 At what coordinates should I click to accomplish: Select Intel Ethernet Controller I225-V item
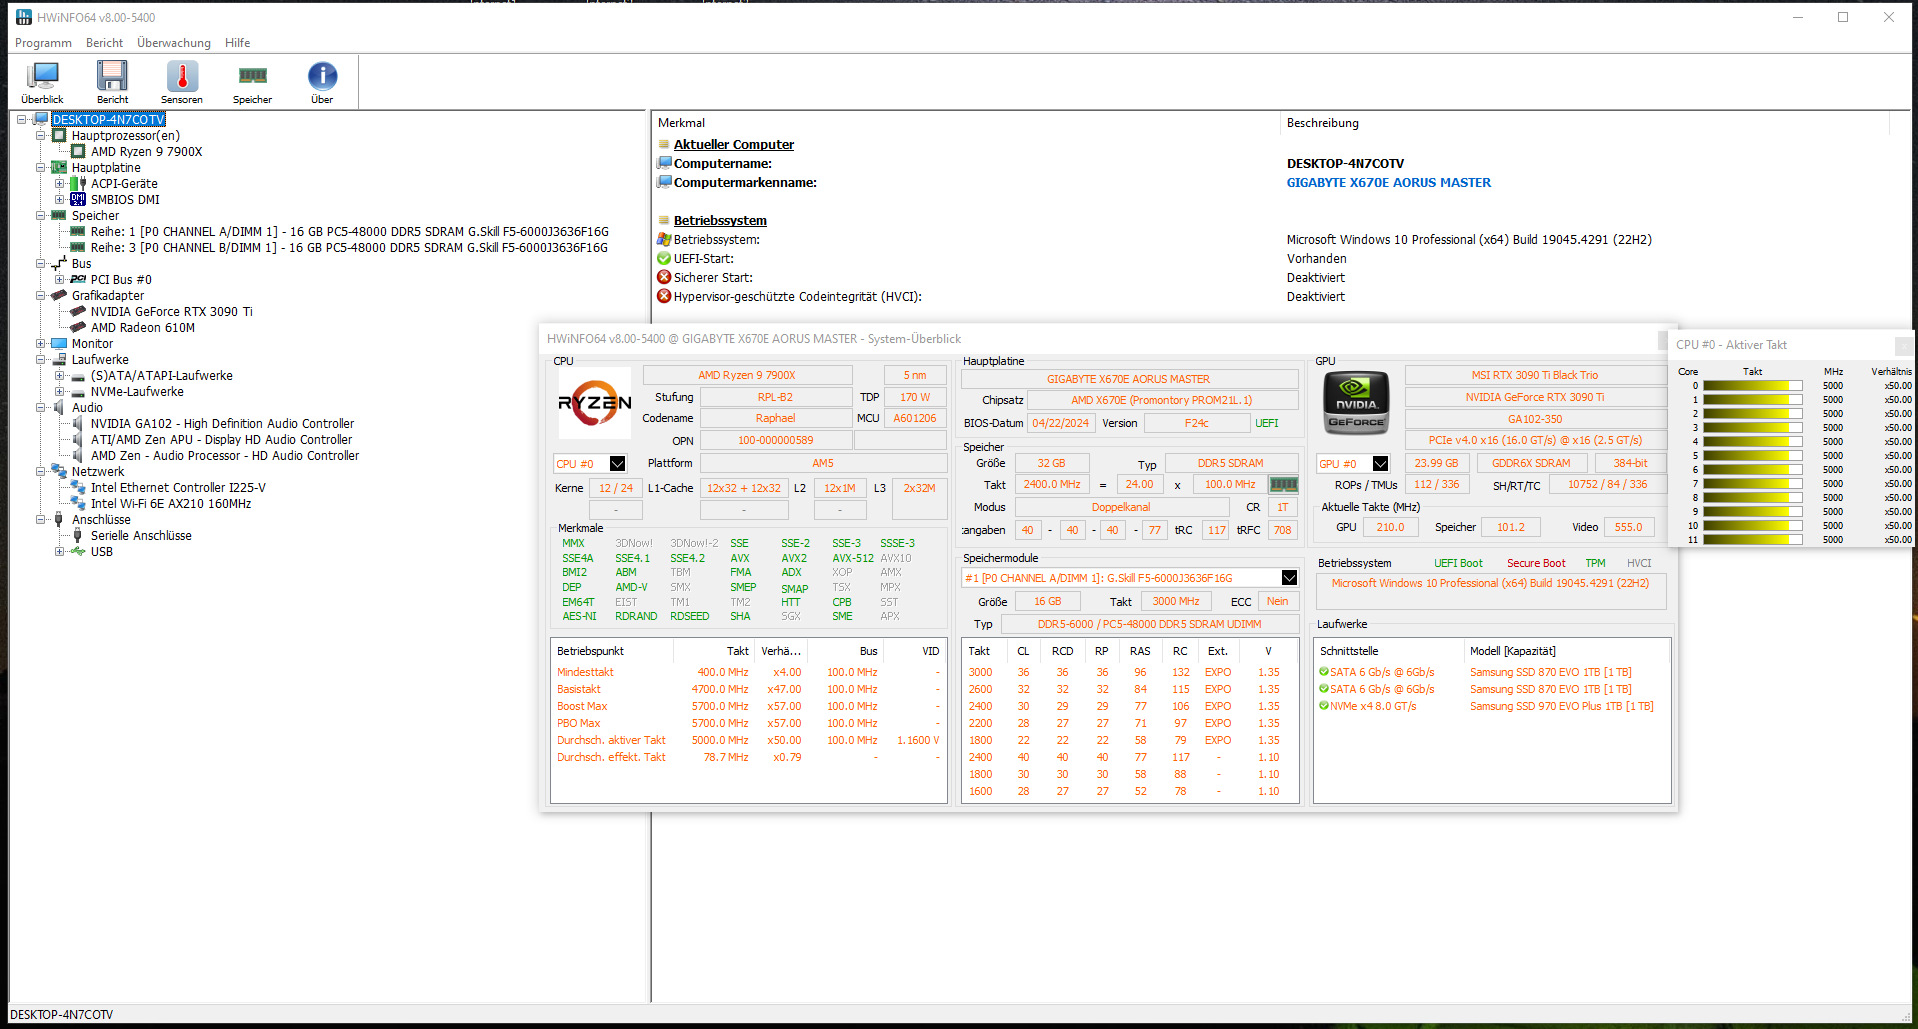point(178,487)
